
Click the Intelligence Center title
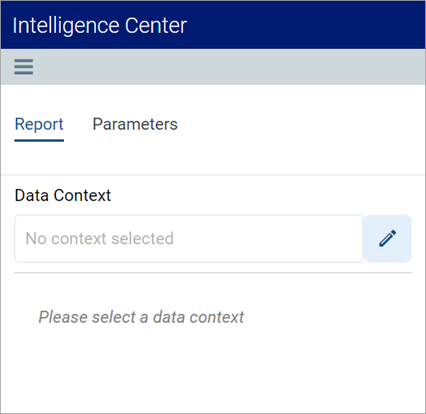(100, 26)
